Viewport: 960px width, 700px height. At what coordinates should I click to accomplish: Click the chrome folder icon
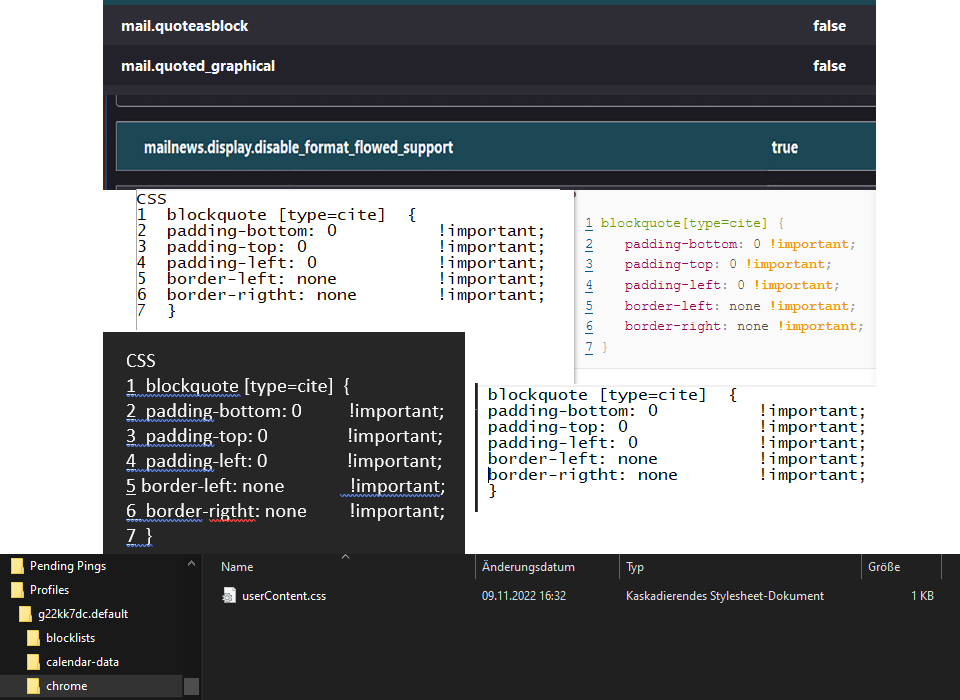coord(33,686)
